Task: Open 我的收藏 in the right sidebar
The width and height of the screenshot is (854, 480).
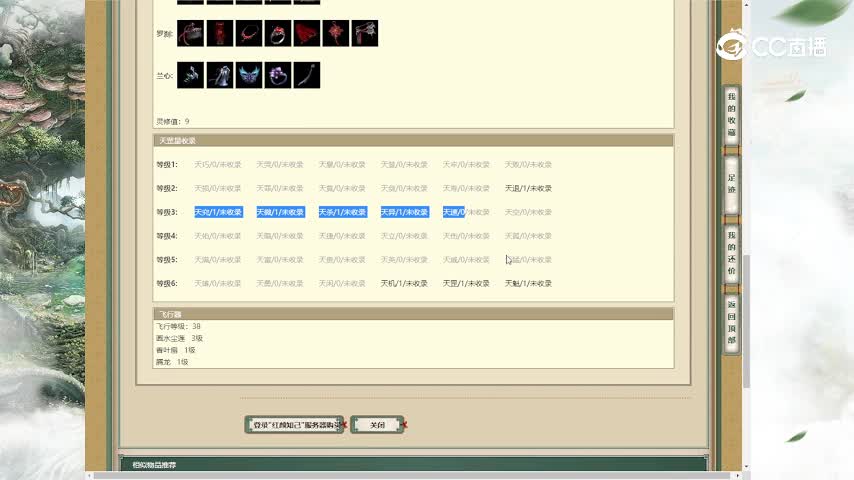Action: [x=731, y=114]
